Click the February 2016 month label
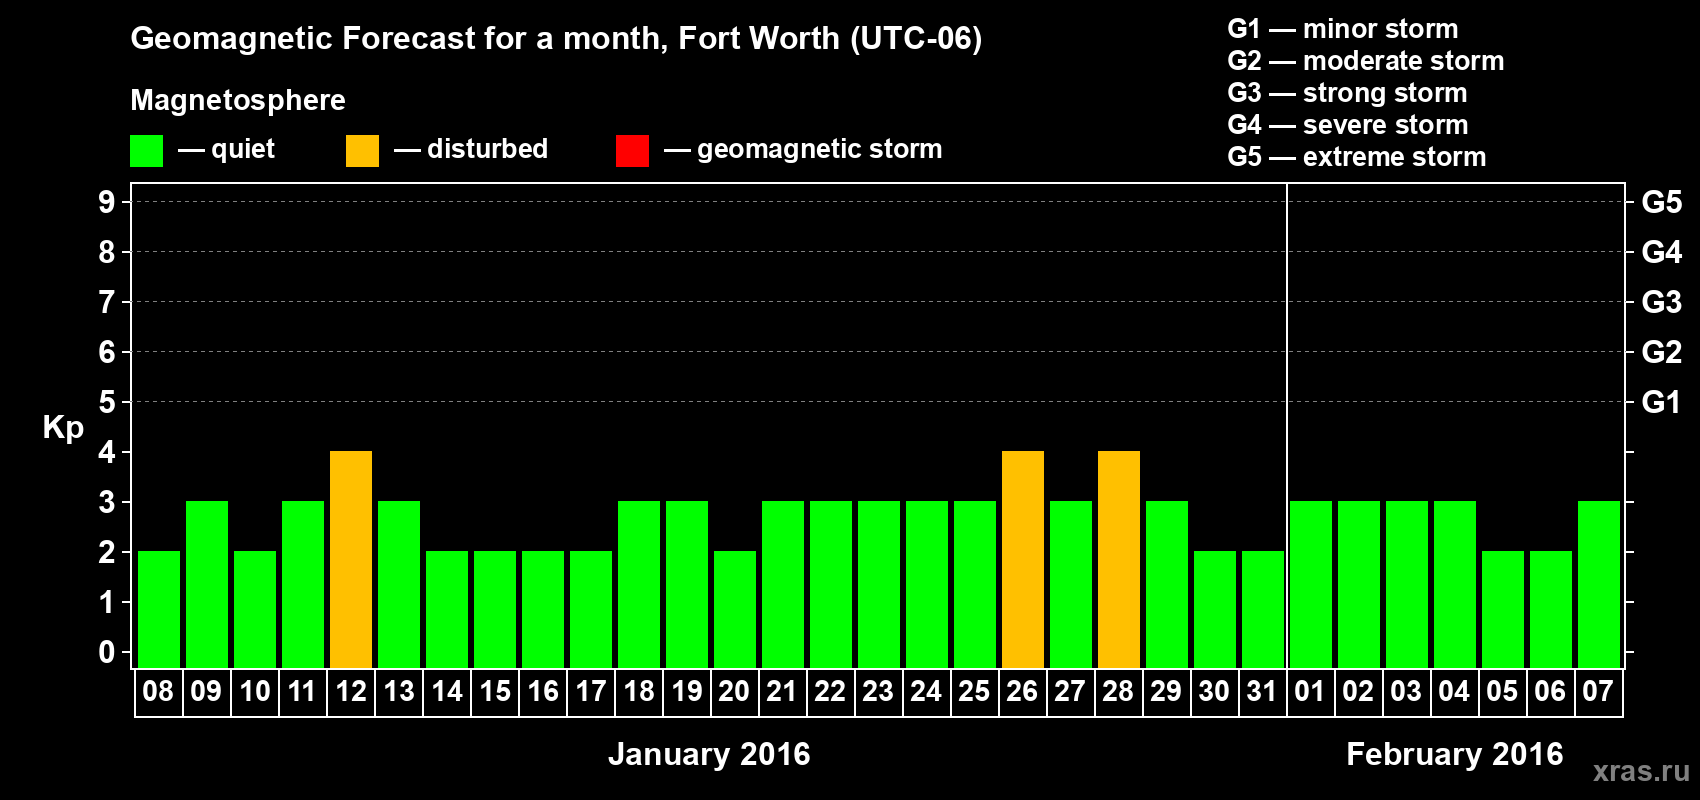The image size is (1700, 800). point(1455,754)
